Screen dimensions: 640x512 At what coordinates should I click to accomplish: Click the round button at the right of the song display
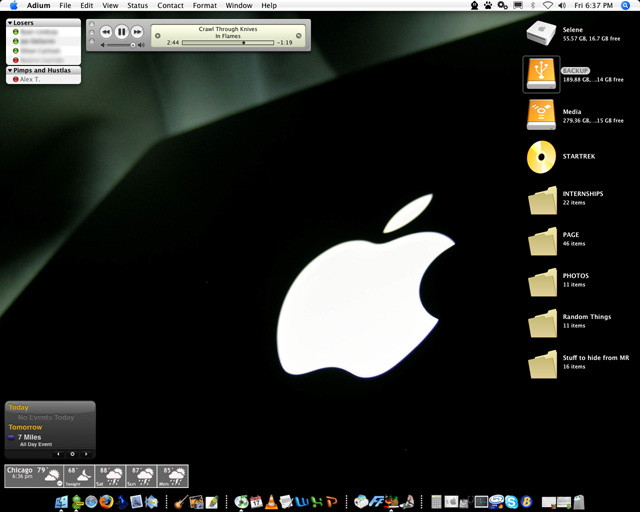(298, 36)
